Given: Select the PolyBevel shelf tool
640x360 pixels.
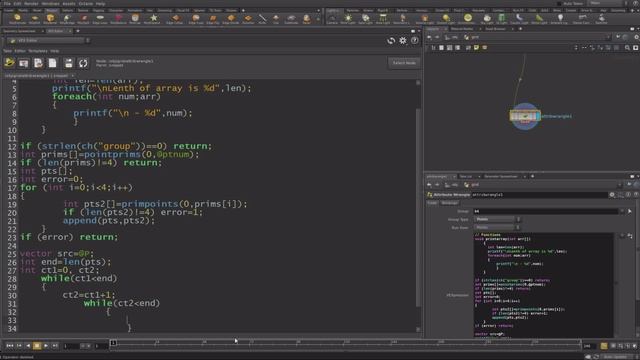Looking at the screenshot, I should pyautogui.click(x=50, y=19).
